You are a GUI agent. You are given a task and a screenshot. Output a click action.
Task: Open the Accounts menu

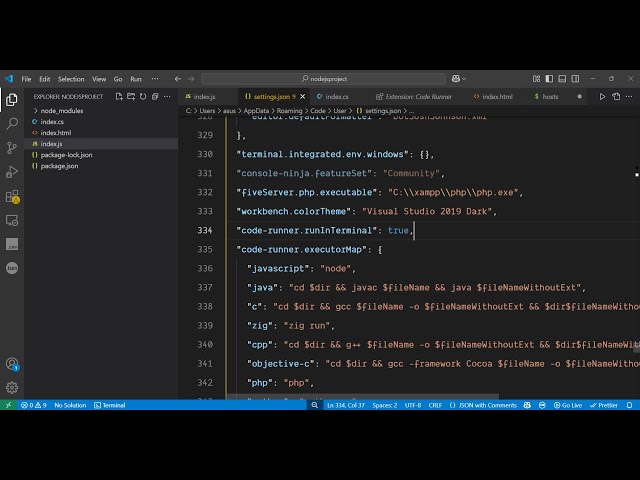click(12, 364)
